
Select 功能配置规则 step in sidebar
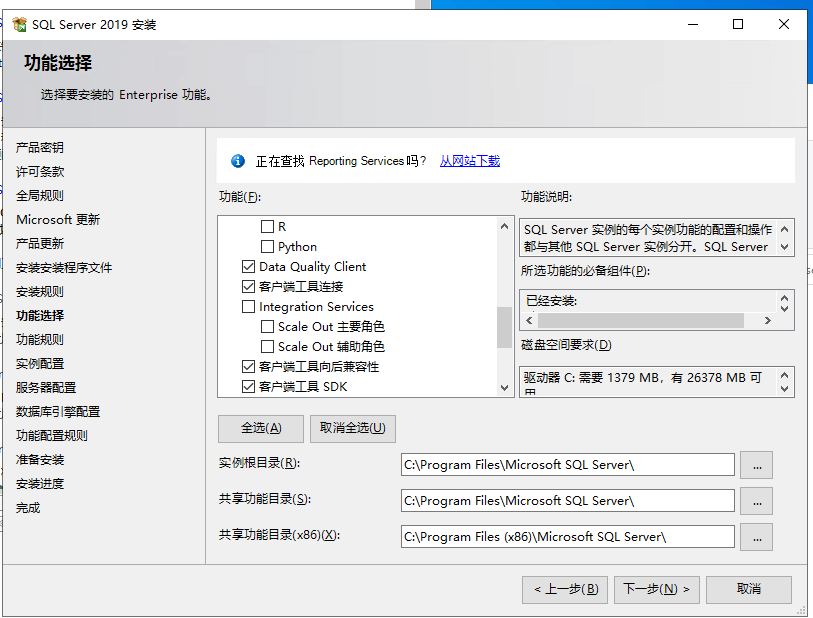52,436
